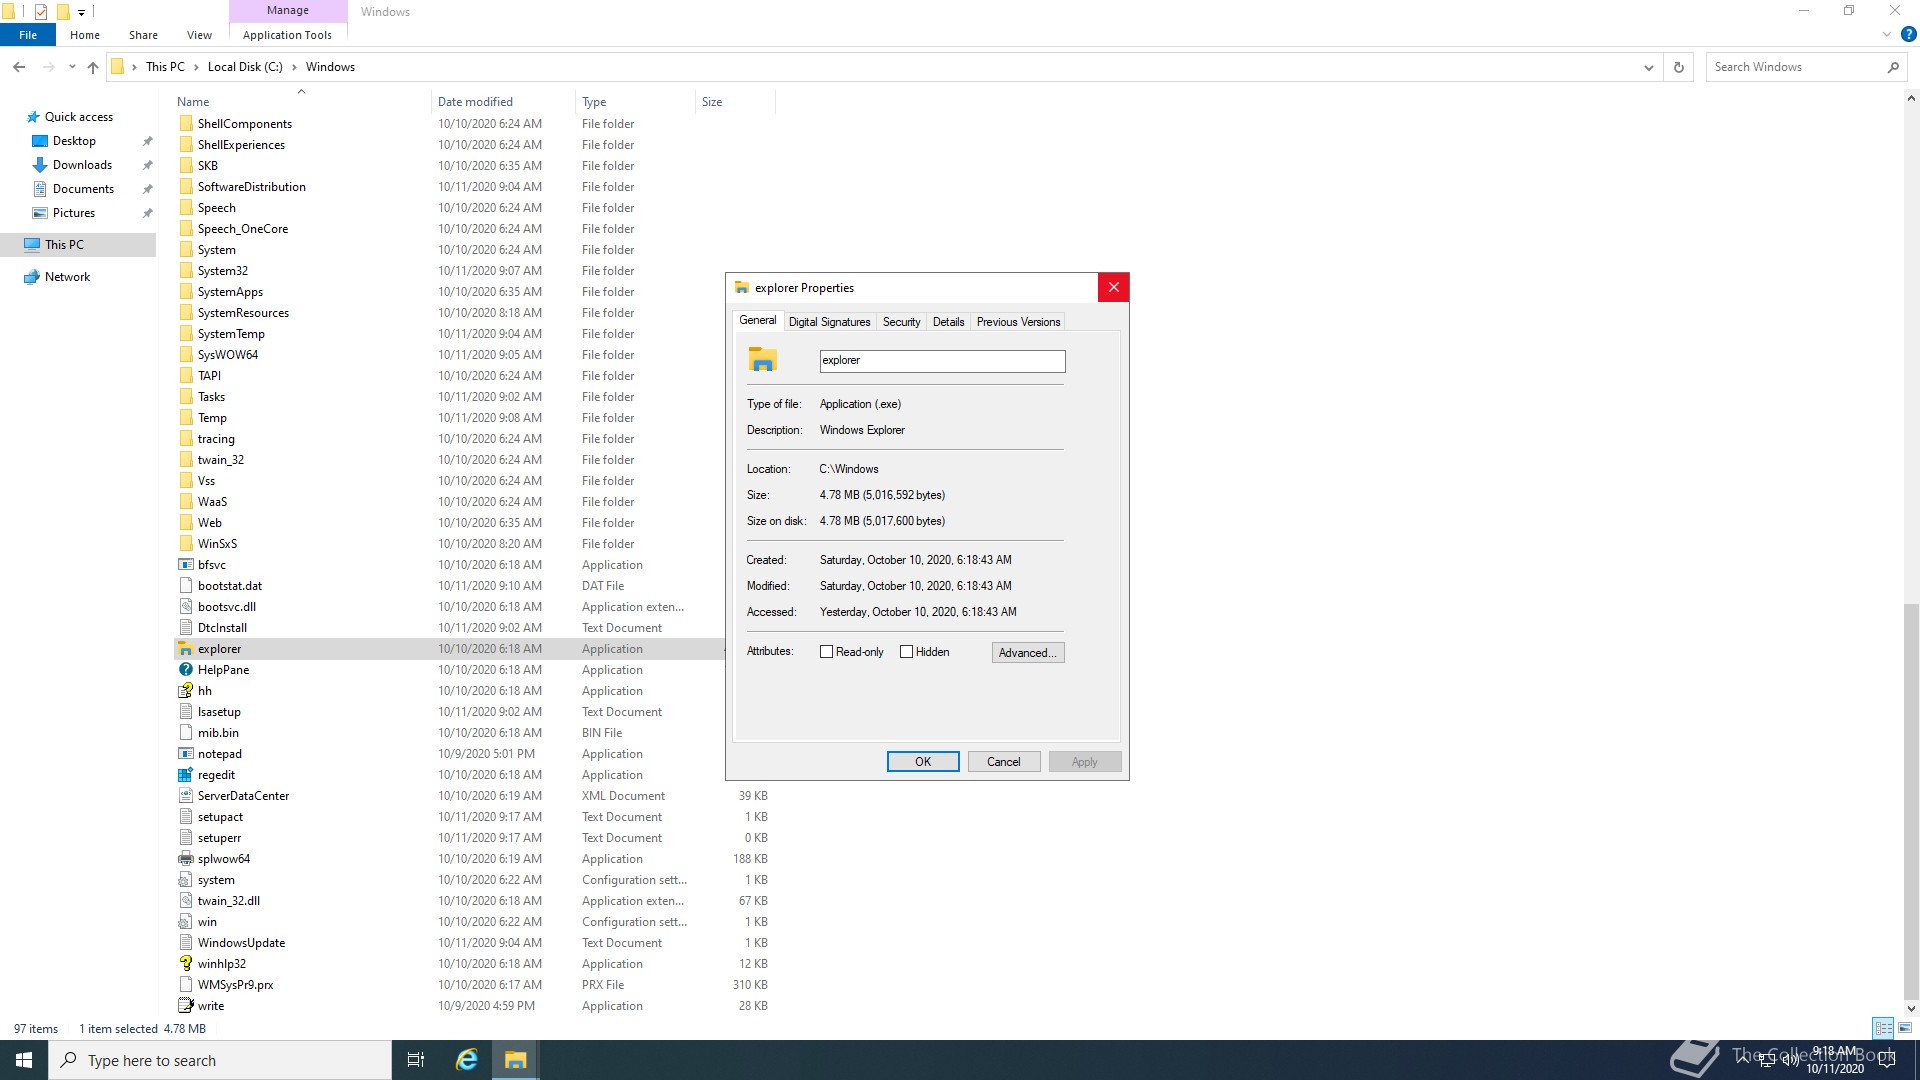Open the Home ribbon tab
Image resolution: width=1920 pixels, height=1080 pixels.
coord(85,34)
